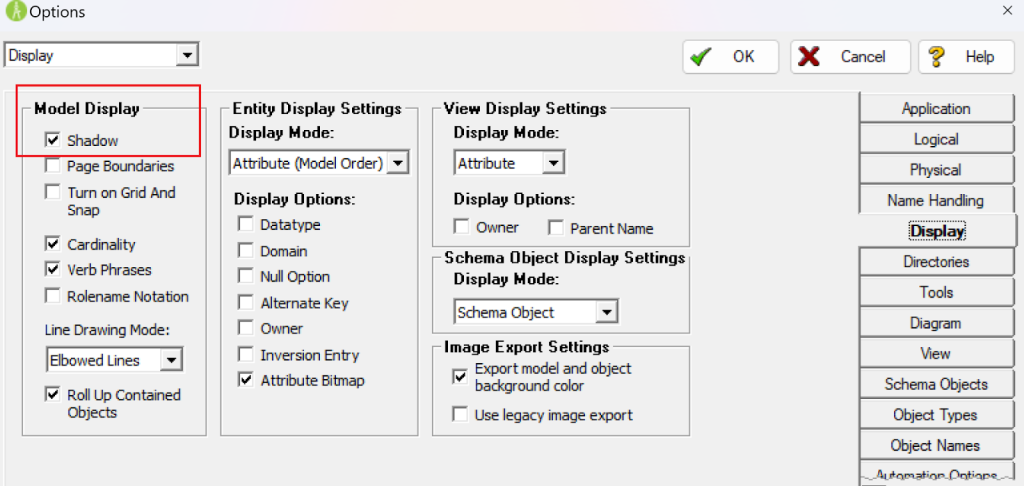The image size is (1024, 486).
Task: Enable Inversion Entry checkbox
Action: (246, 355)
